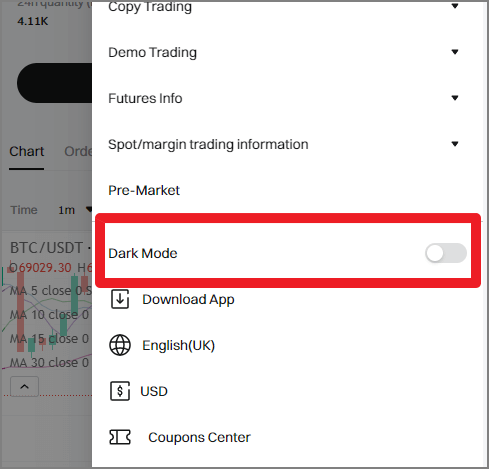Open Spot/margin trading information entry
This screenshot has width=489, height=469.
pos(208,144)
